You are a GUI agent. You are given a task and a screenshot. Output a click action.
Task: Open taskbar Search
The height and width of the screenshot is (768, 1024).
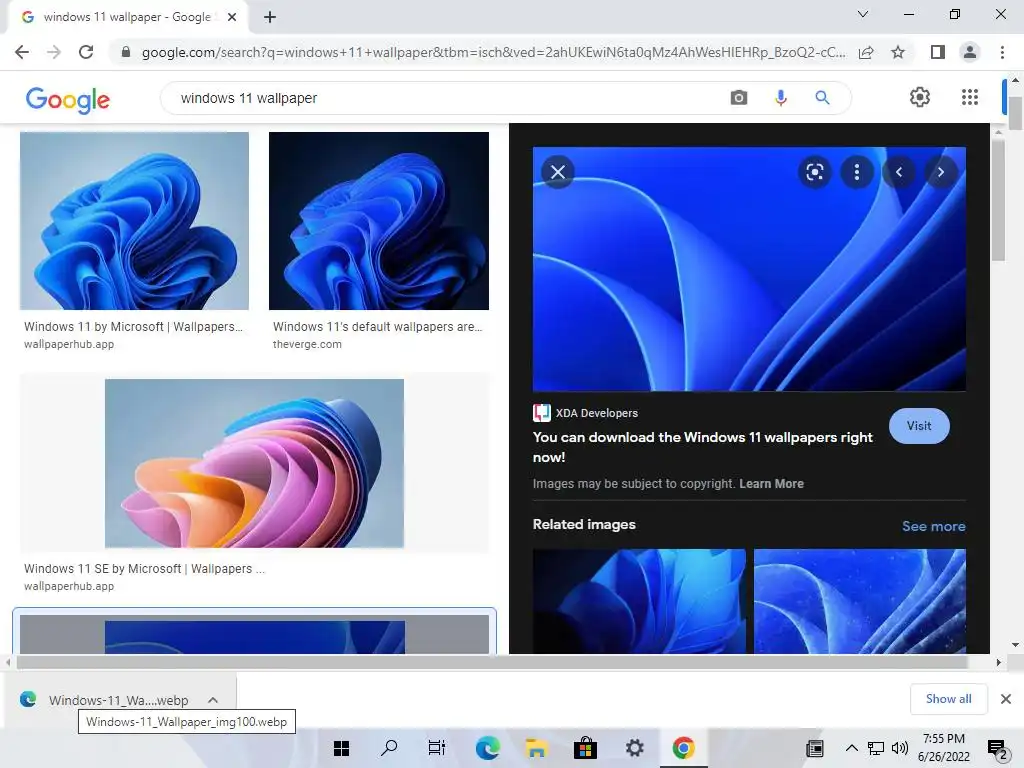coord(389,748)
